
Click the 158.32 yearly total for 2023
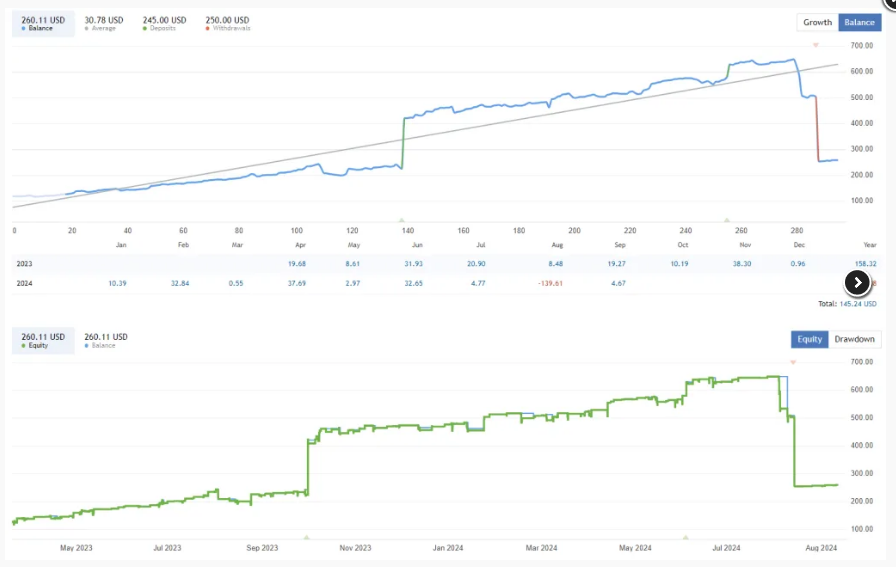[865, 264]
